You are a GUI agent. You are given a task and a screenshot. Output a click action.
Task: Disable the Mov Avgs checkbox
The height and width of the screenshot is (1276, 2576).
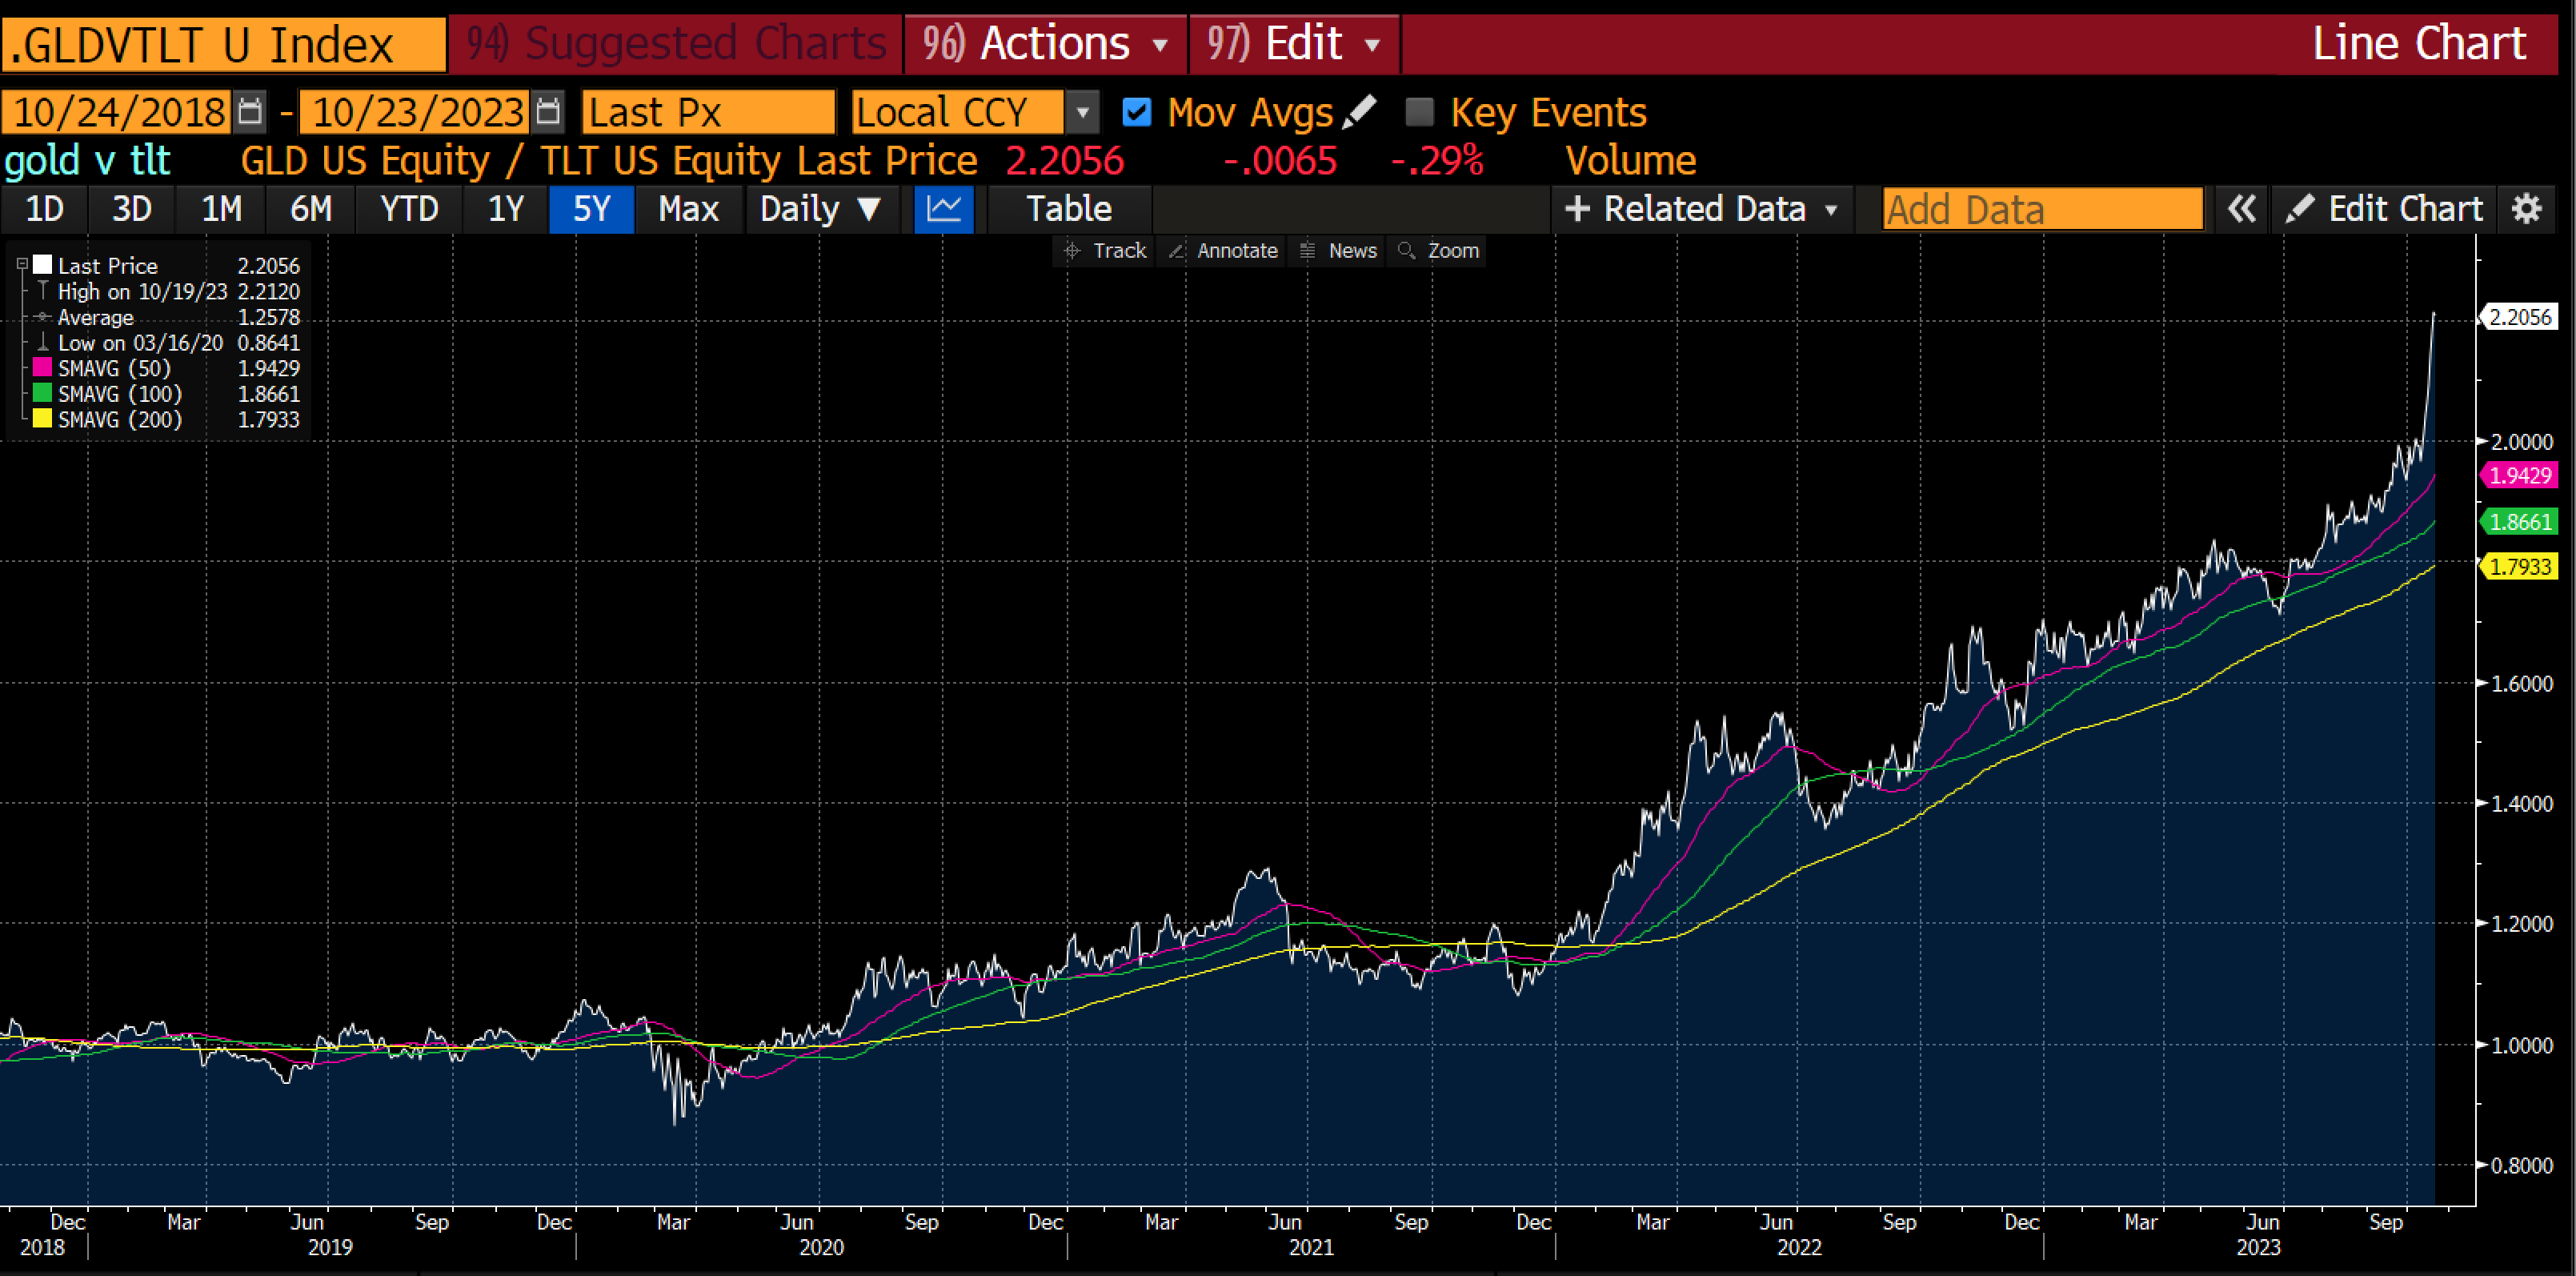pos(1136,112)
